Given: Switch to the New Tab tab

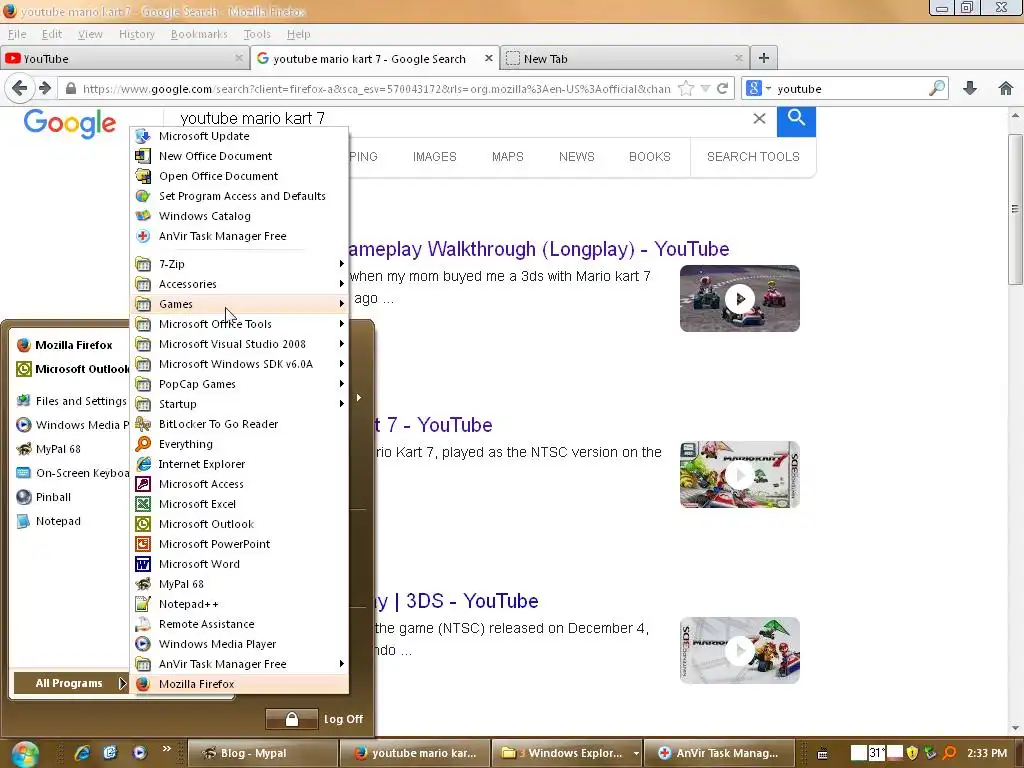Looking at the screenshot, I should pyautogui.click(x=625, y=59).
